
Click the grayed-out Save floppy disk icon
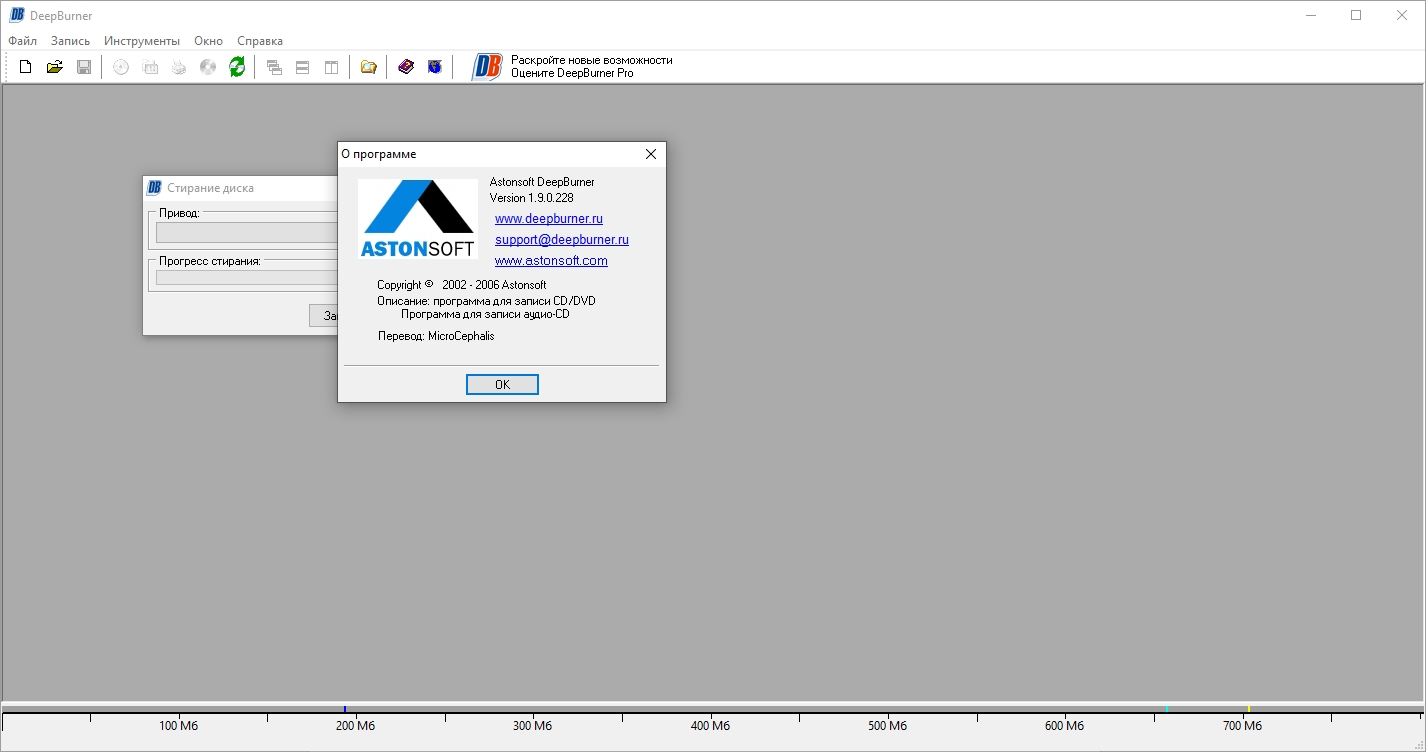click(x=84, y=67)
